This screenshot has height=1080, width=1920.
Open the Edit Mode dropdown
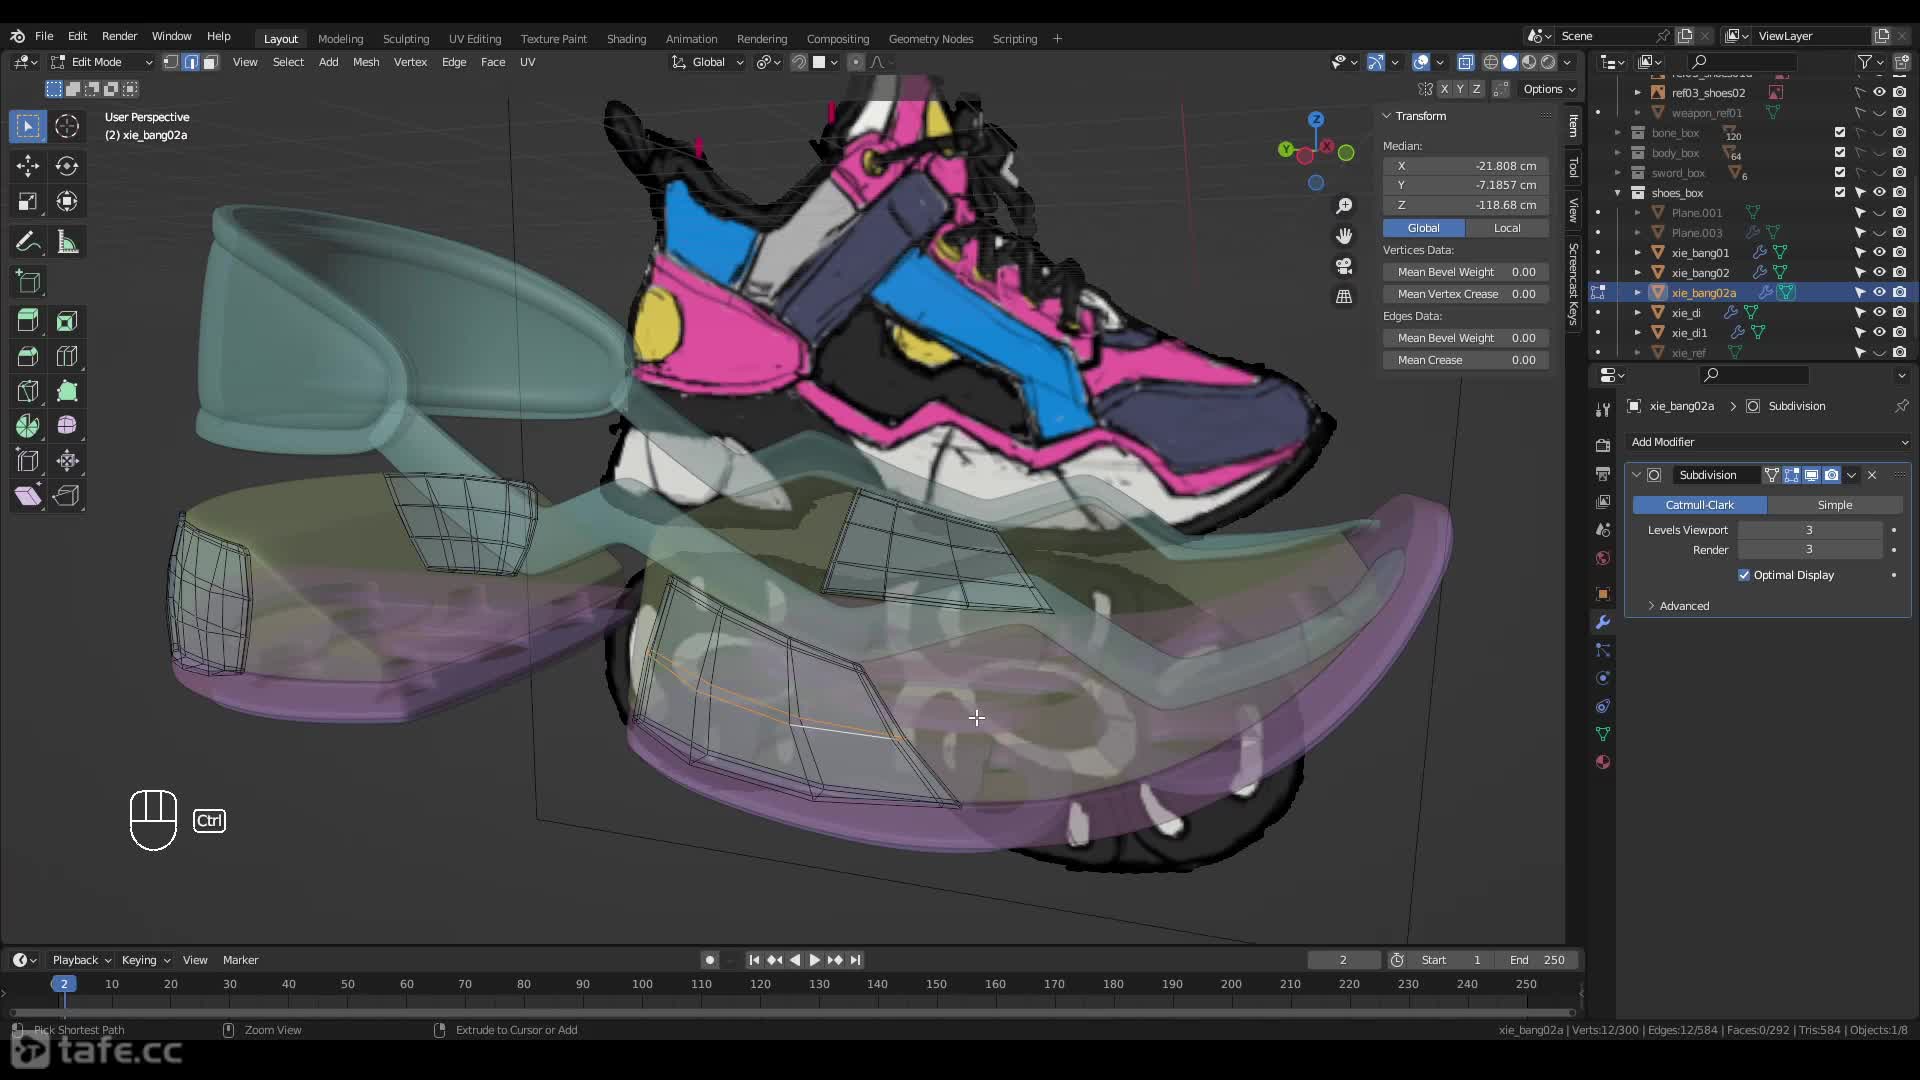point(102,62)
